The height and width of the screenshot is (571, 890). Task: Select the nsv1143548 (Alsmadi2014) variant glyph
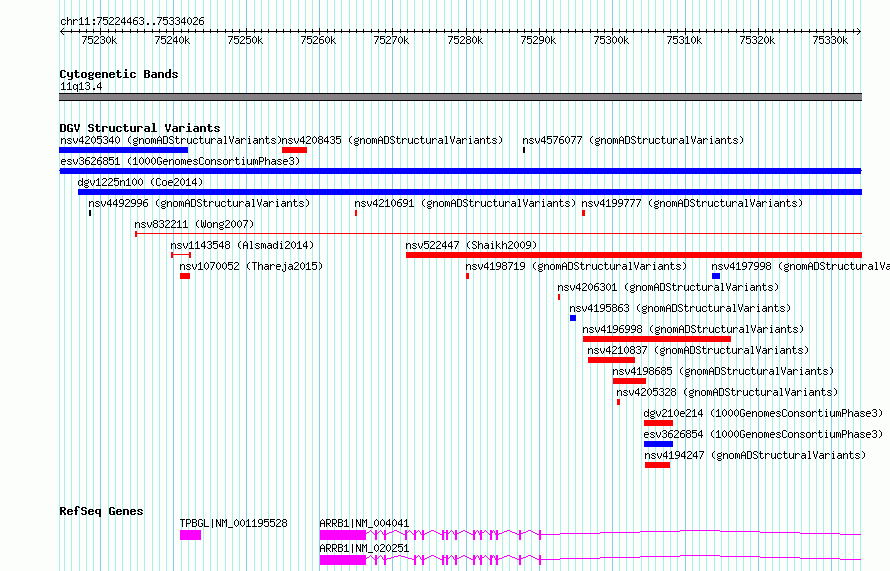pyautogui.click(x=181, y=255)
